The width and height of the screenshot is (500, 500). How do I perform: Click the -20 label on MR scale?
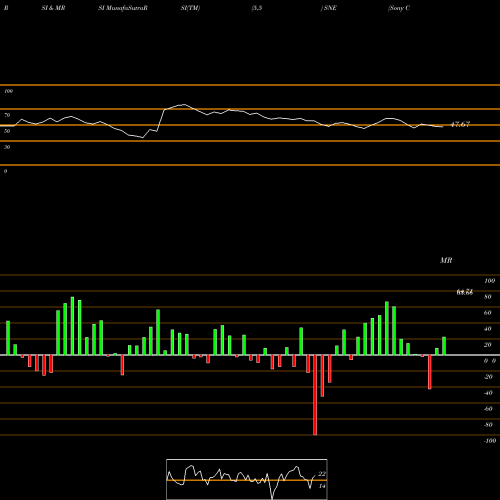[x=488, y=377]
